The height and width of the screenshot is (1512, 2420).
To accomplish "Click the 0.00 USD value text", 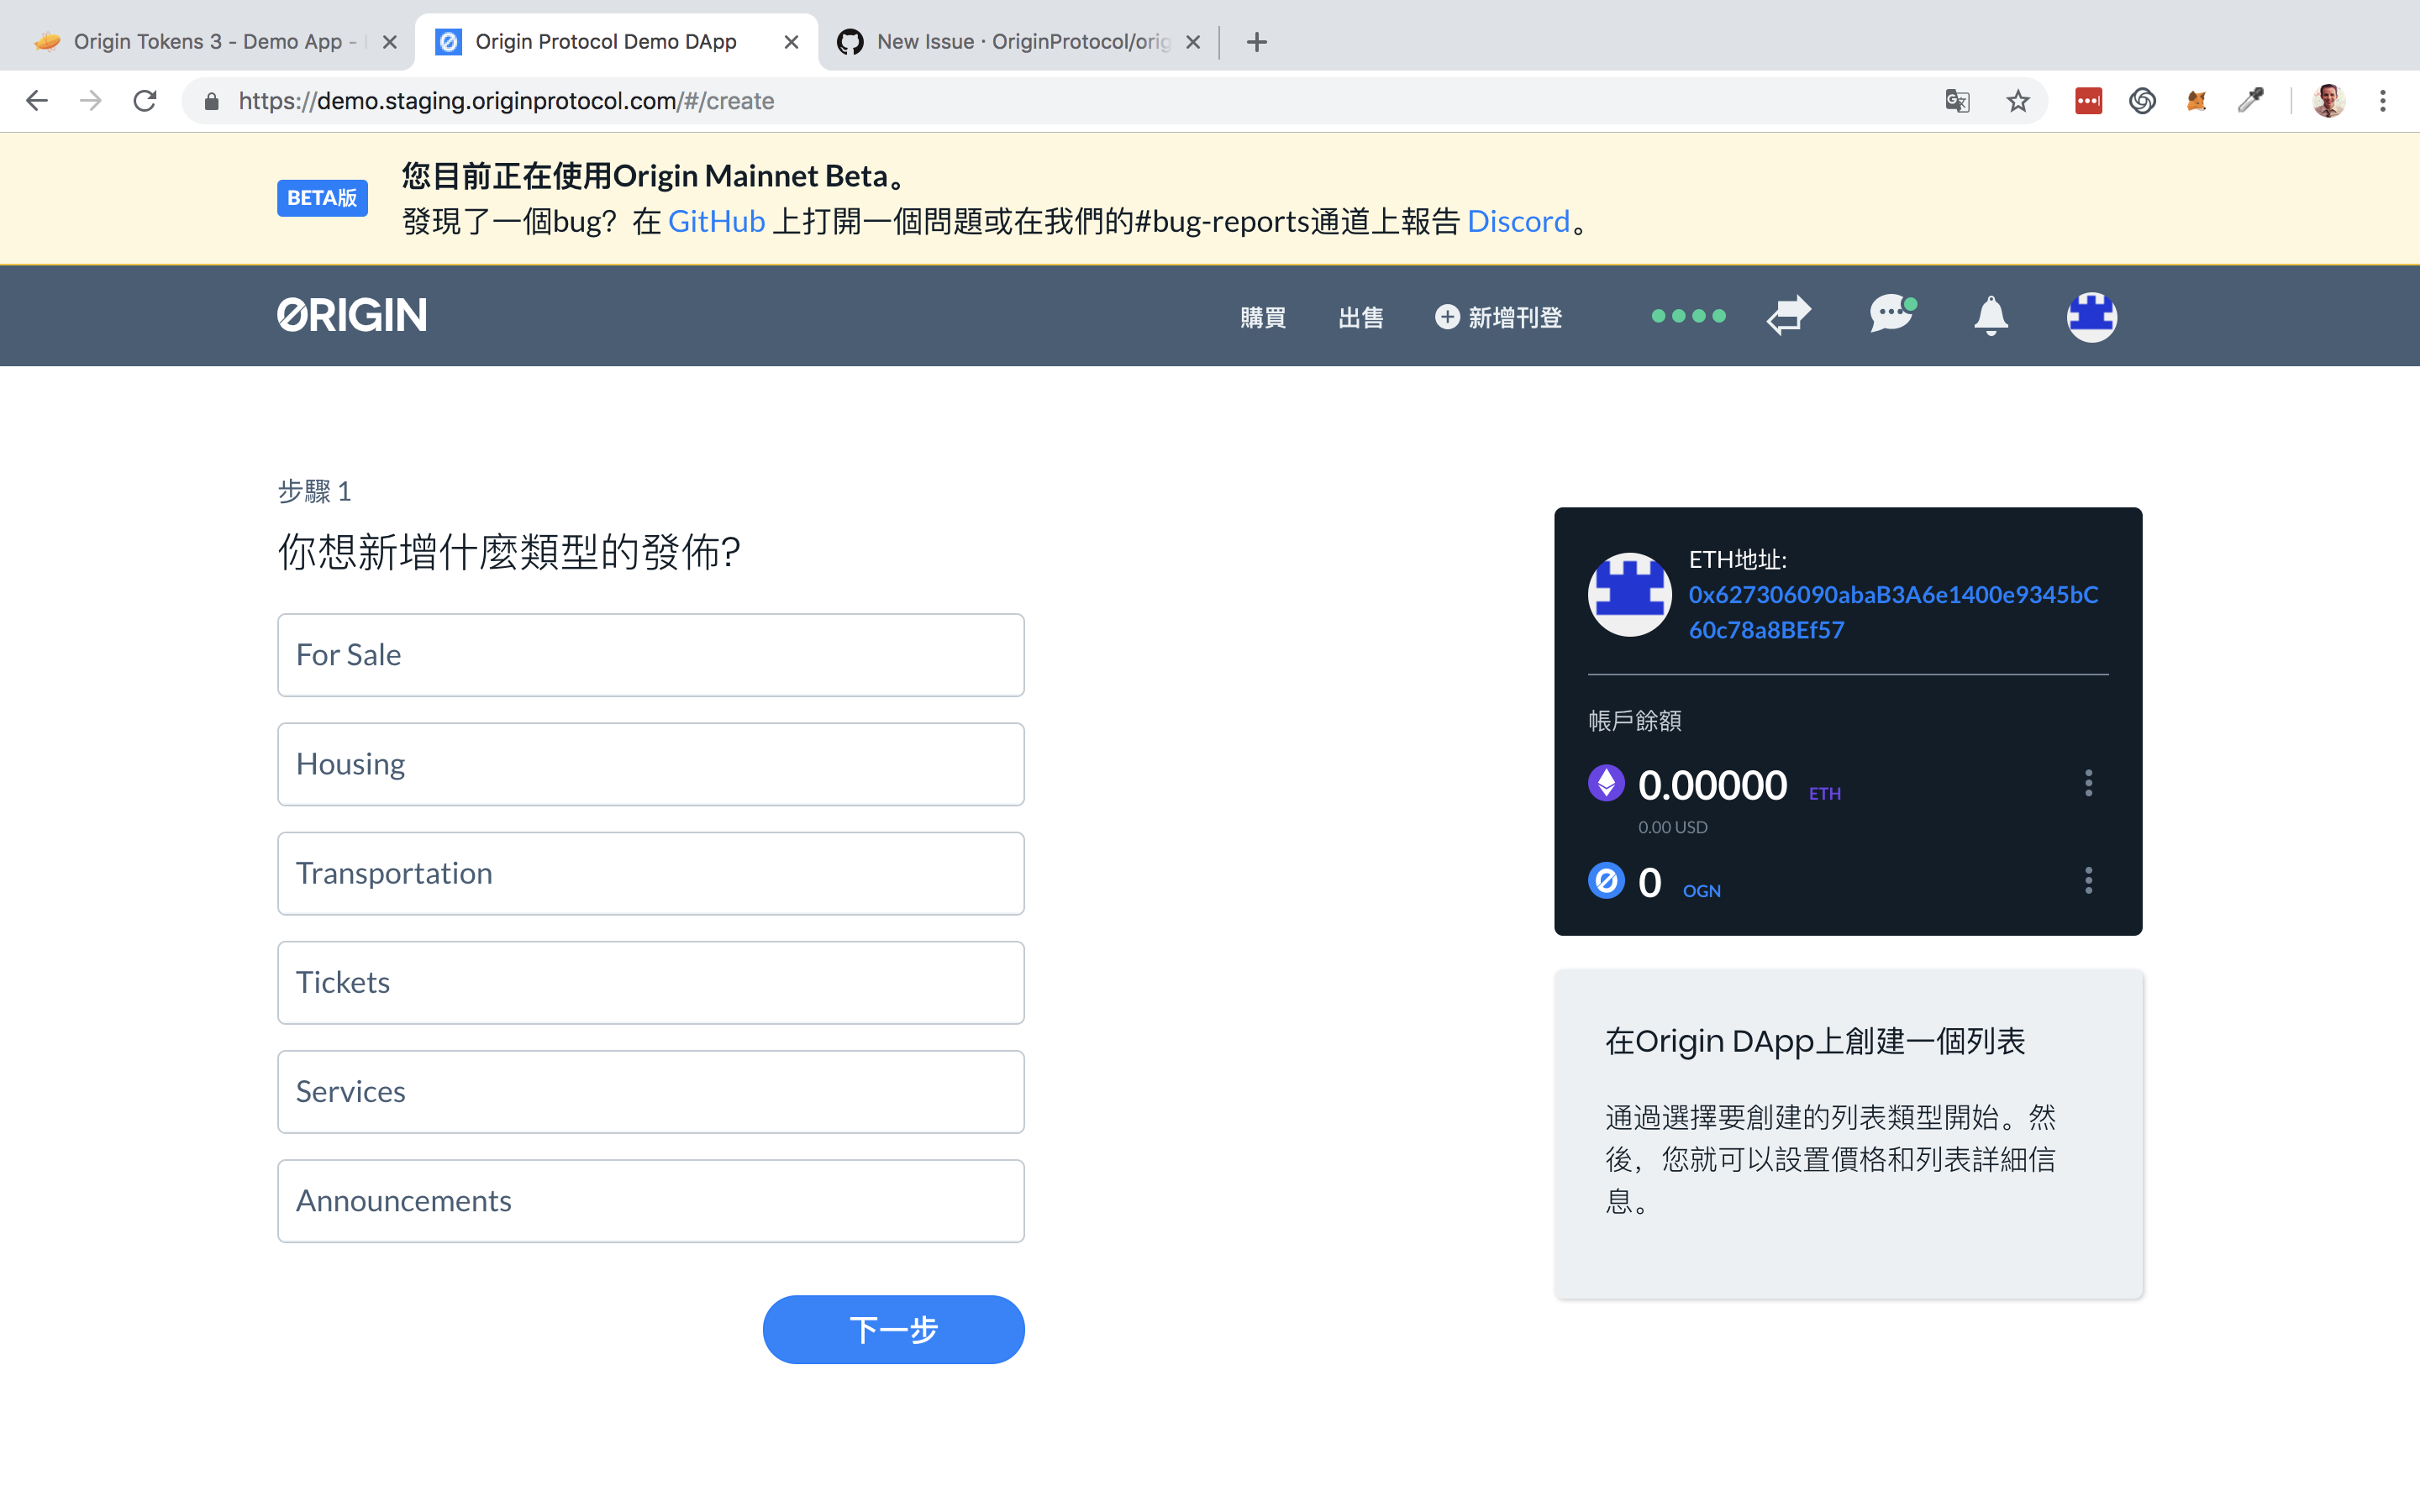I will tap(1672, 827).
